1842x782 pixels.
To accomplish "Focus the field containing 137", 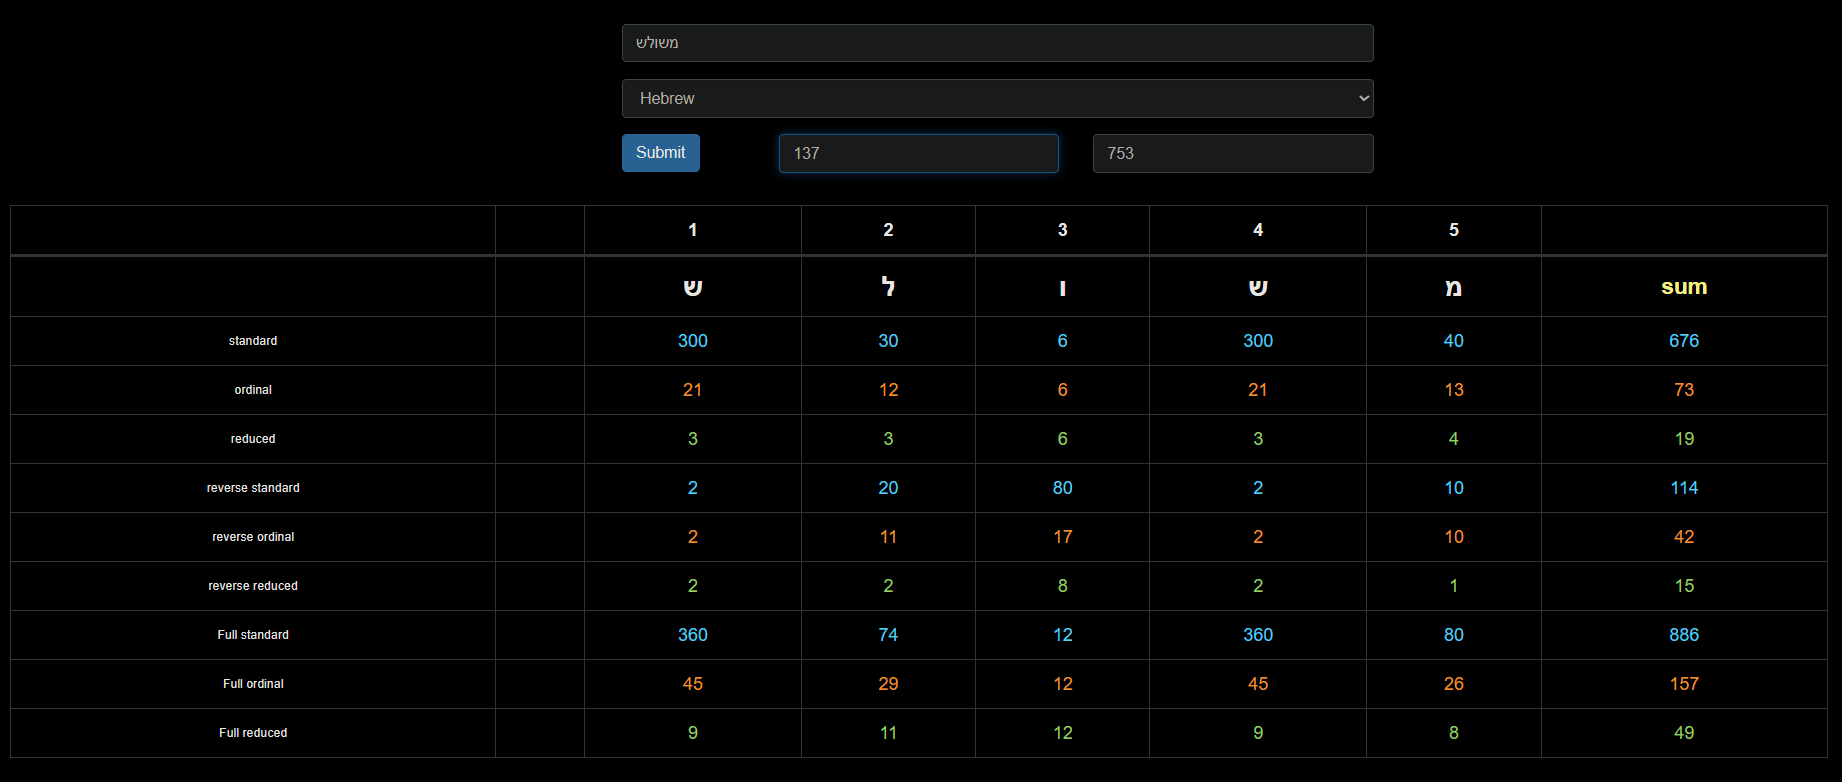I will (x=918, y=153).
